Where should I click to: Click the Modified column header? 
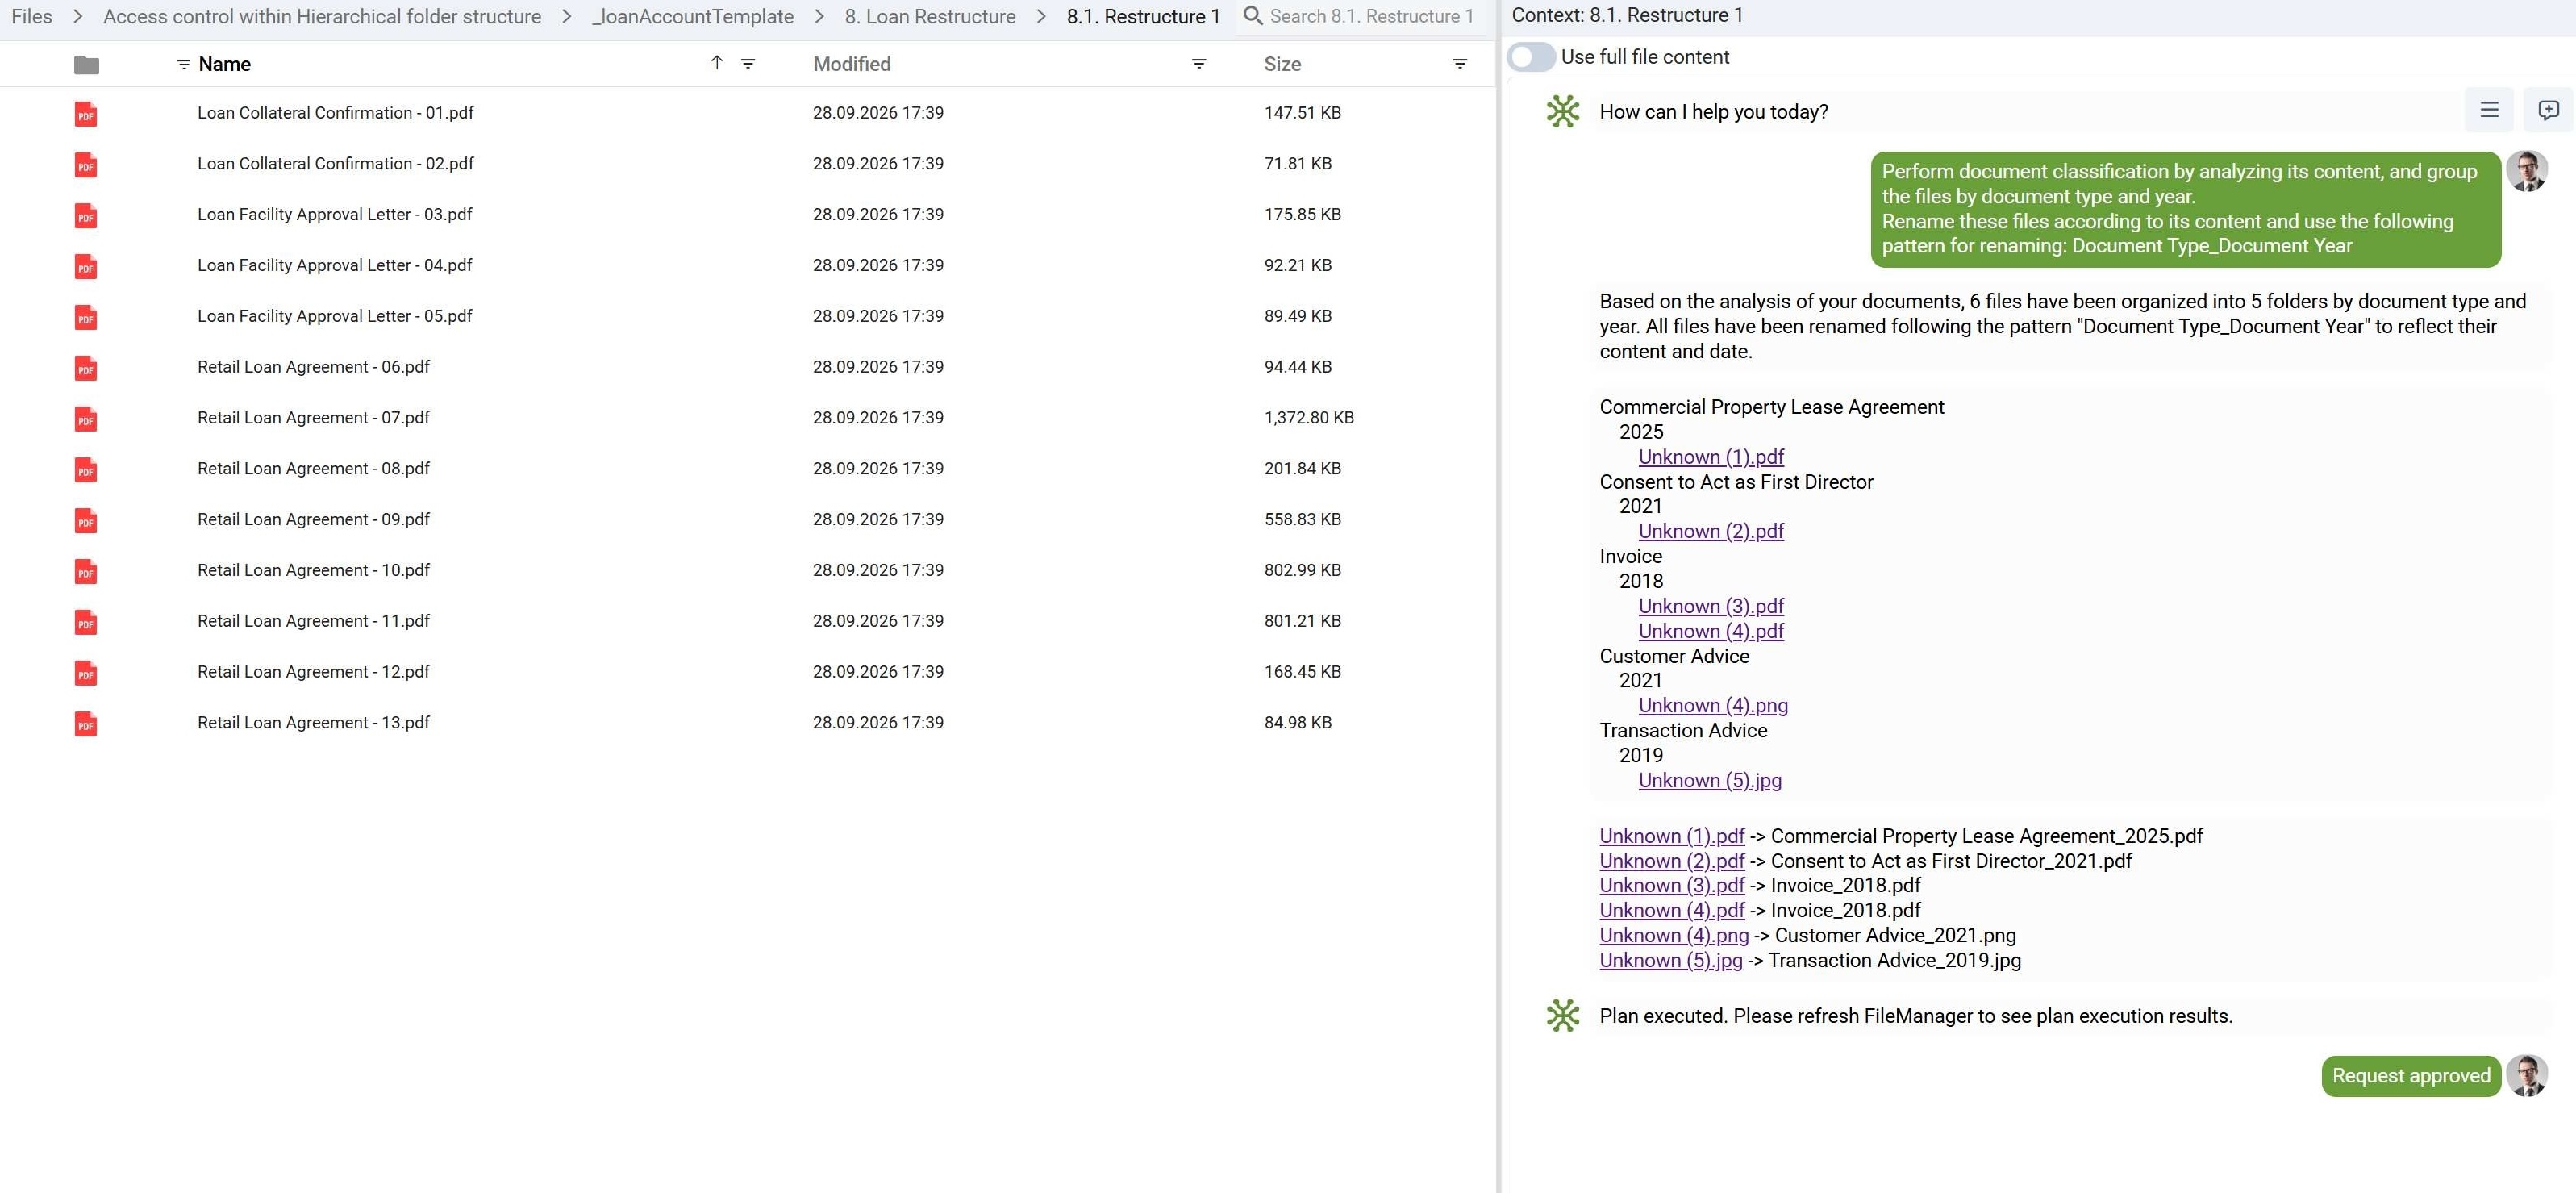click(x=851, y=64)
